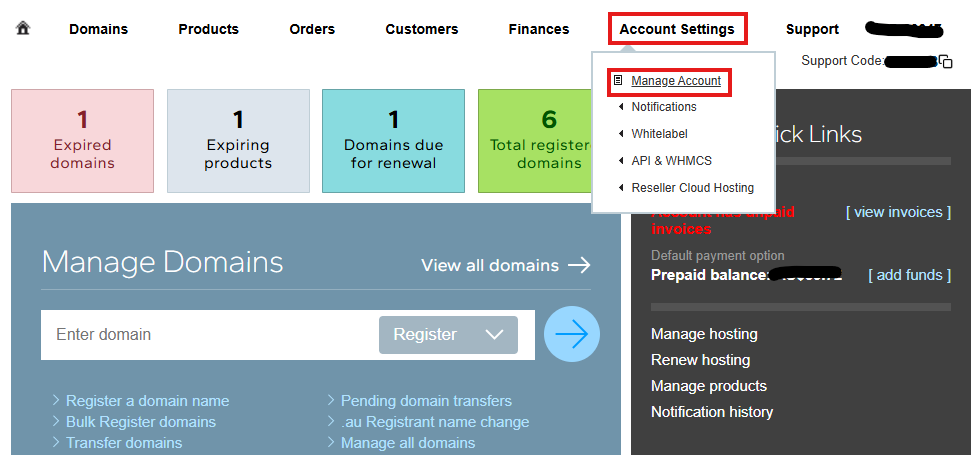Open the Register action dropdown
Viewport: 978px width, 455px height.
coord(448,335)
